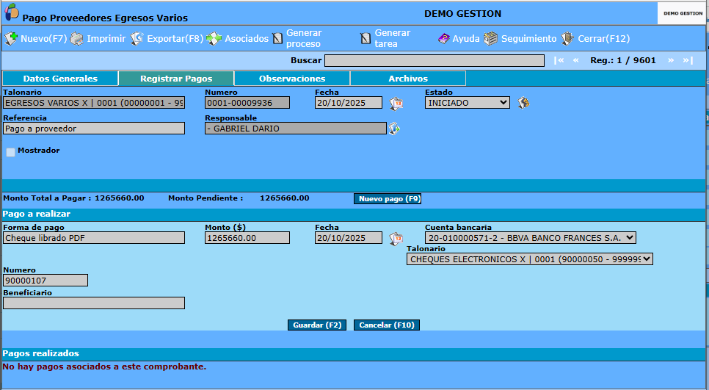Click the Seguimiento icon
This screenshot has width=709, height=390.
point(491,39)
